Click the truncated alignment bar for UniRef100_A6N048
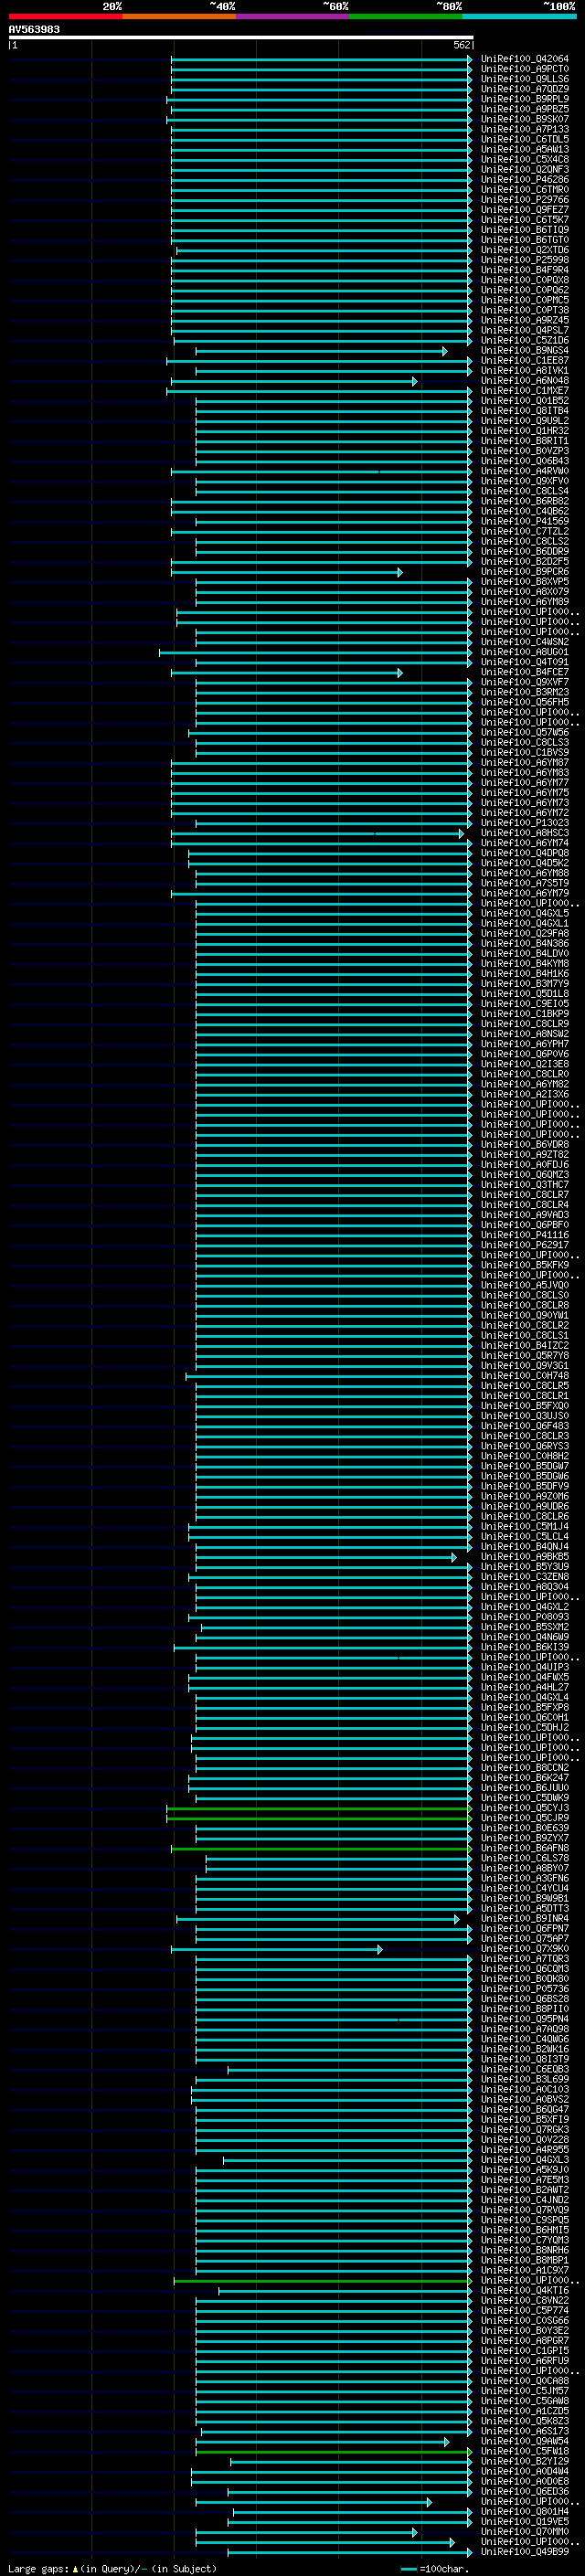 [x=294, y=381]
